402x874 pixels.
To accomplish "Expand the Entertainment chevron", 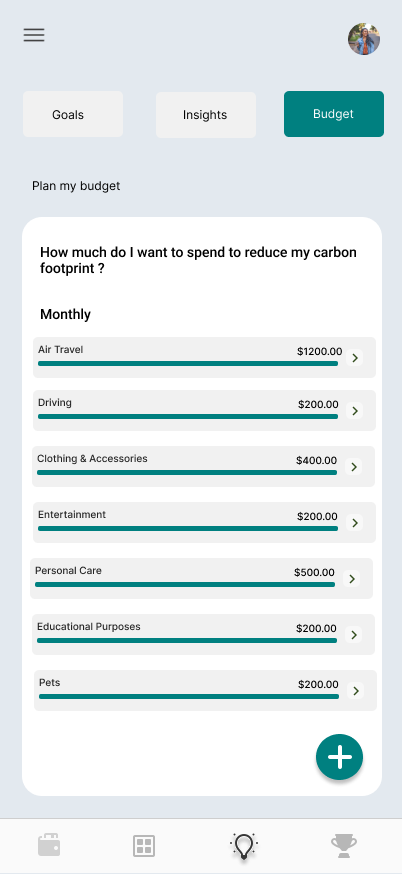I will pyautogui.click(x=355, y=522).
